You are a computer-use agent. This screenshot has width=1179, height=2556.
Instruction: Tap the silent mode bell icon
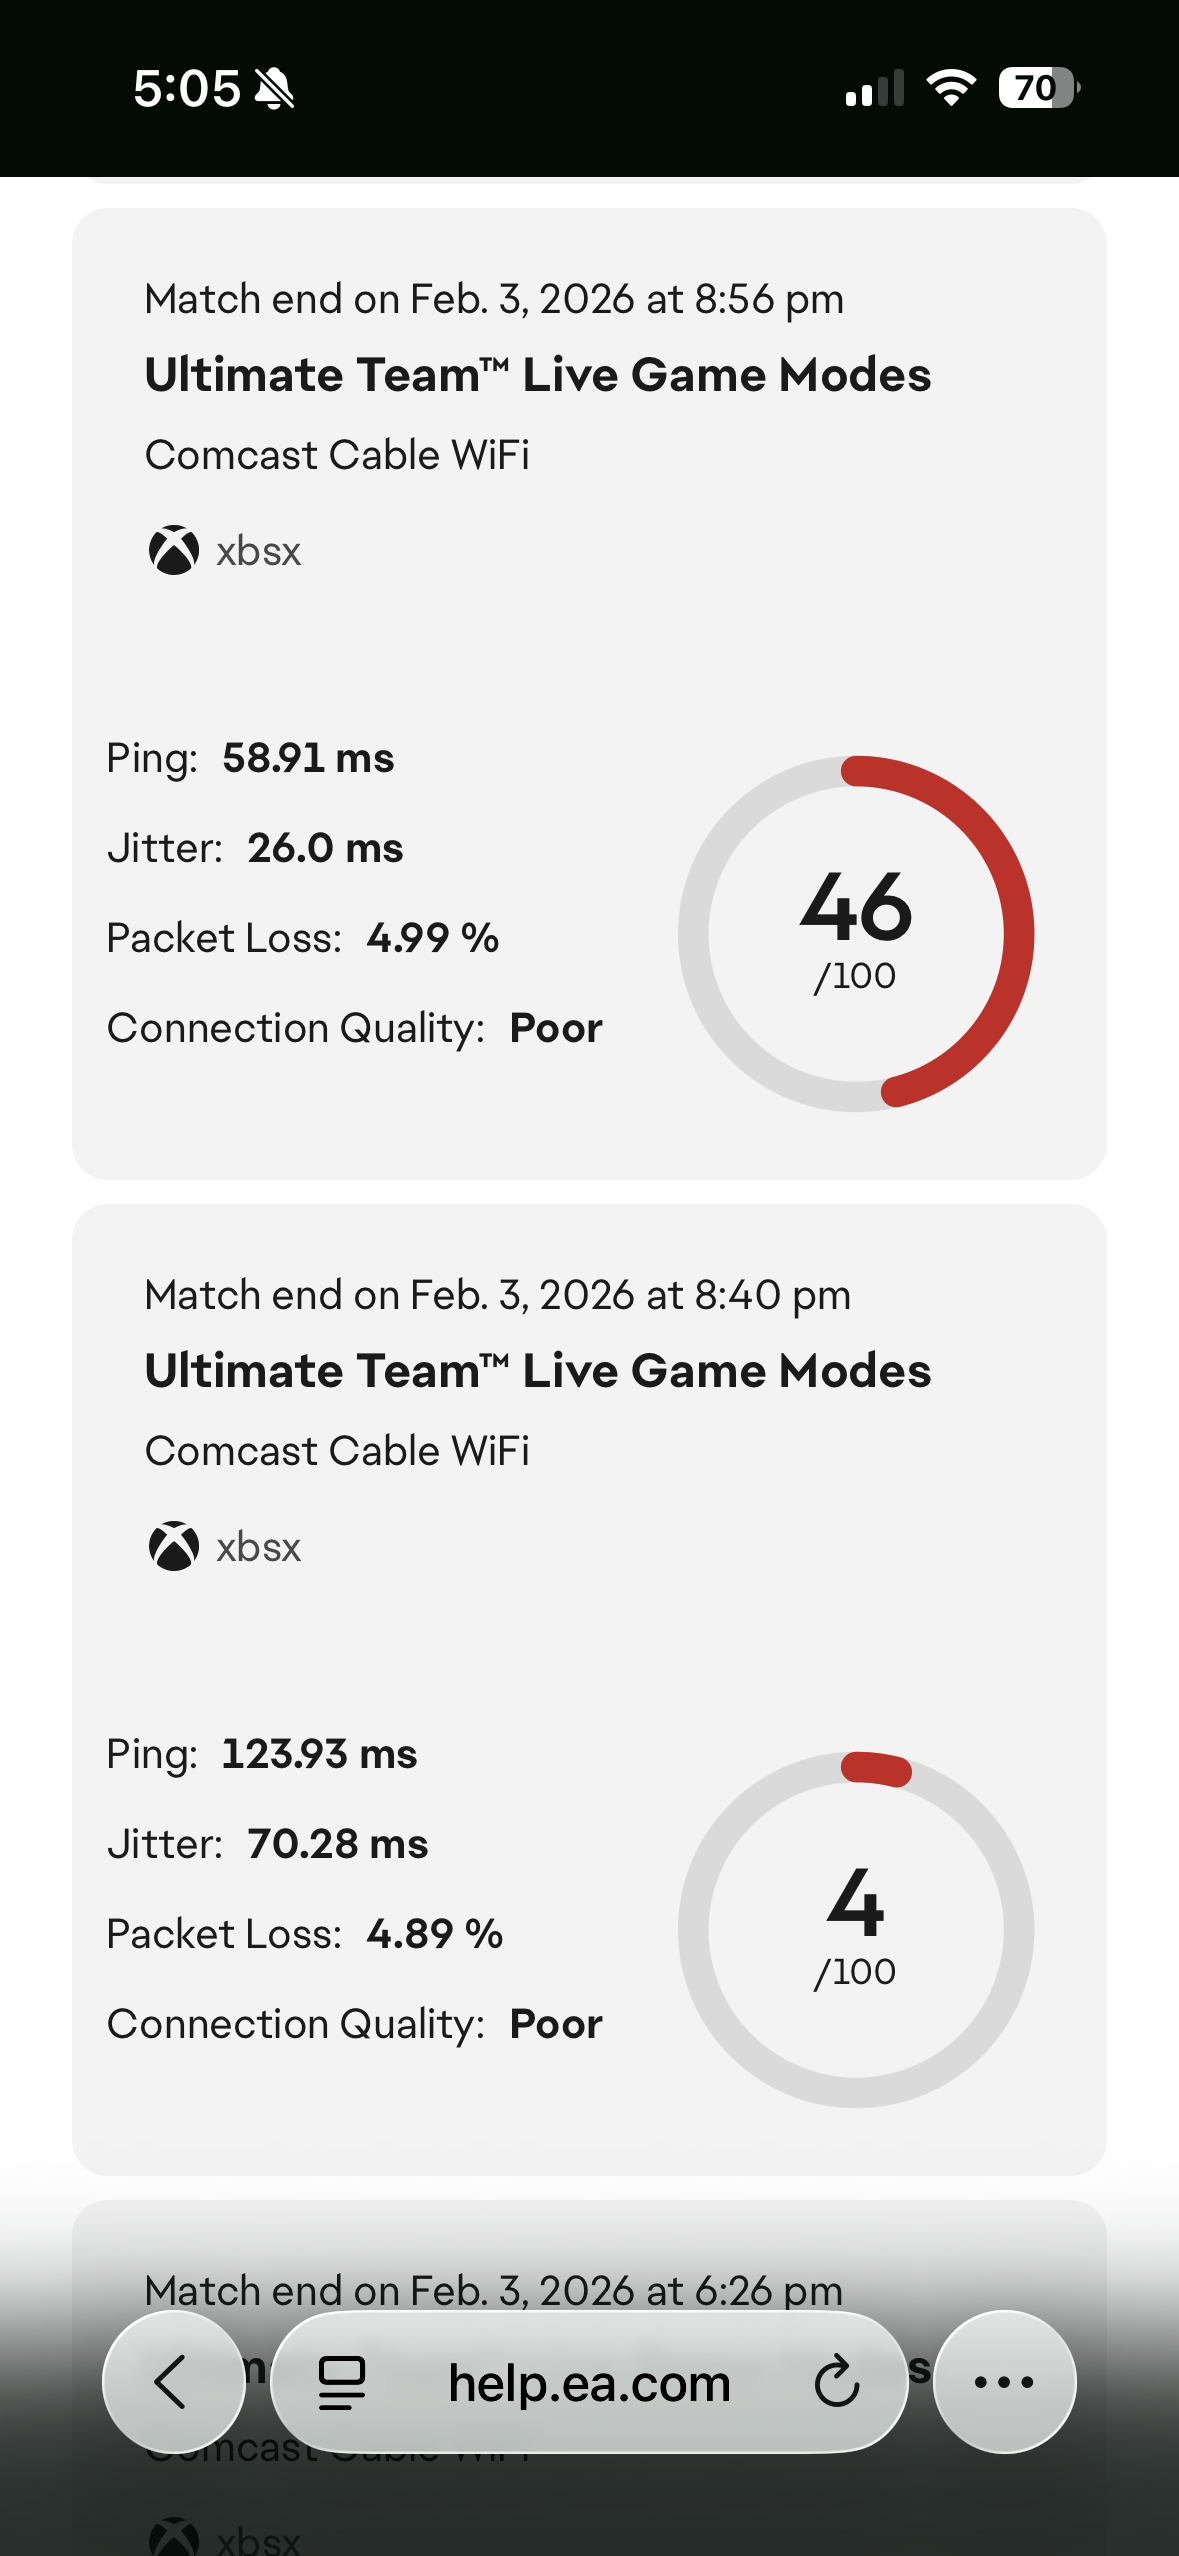pos(274,89)
